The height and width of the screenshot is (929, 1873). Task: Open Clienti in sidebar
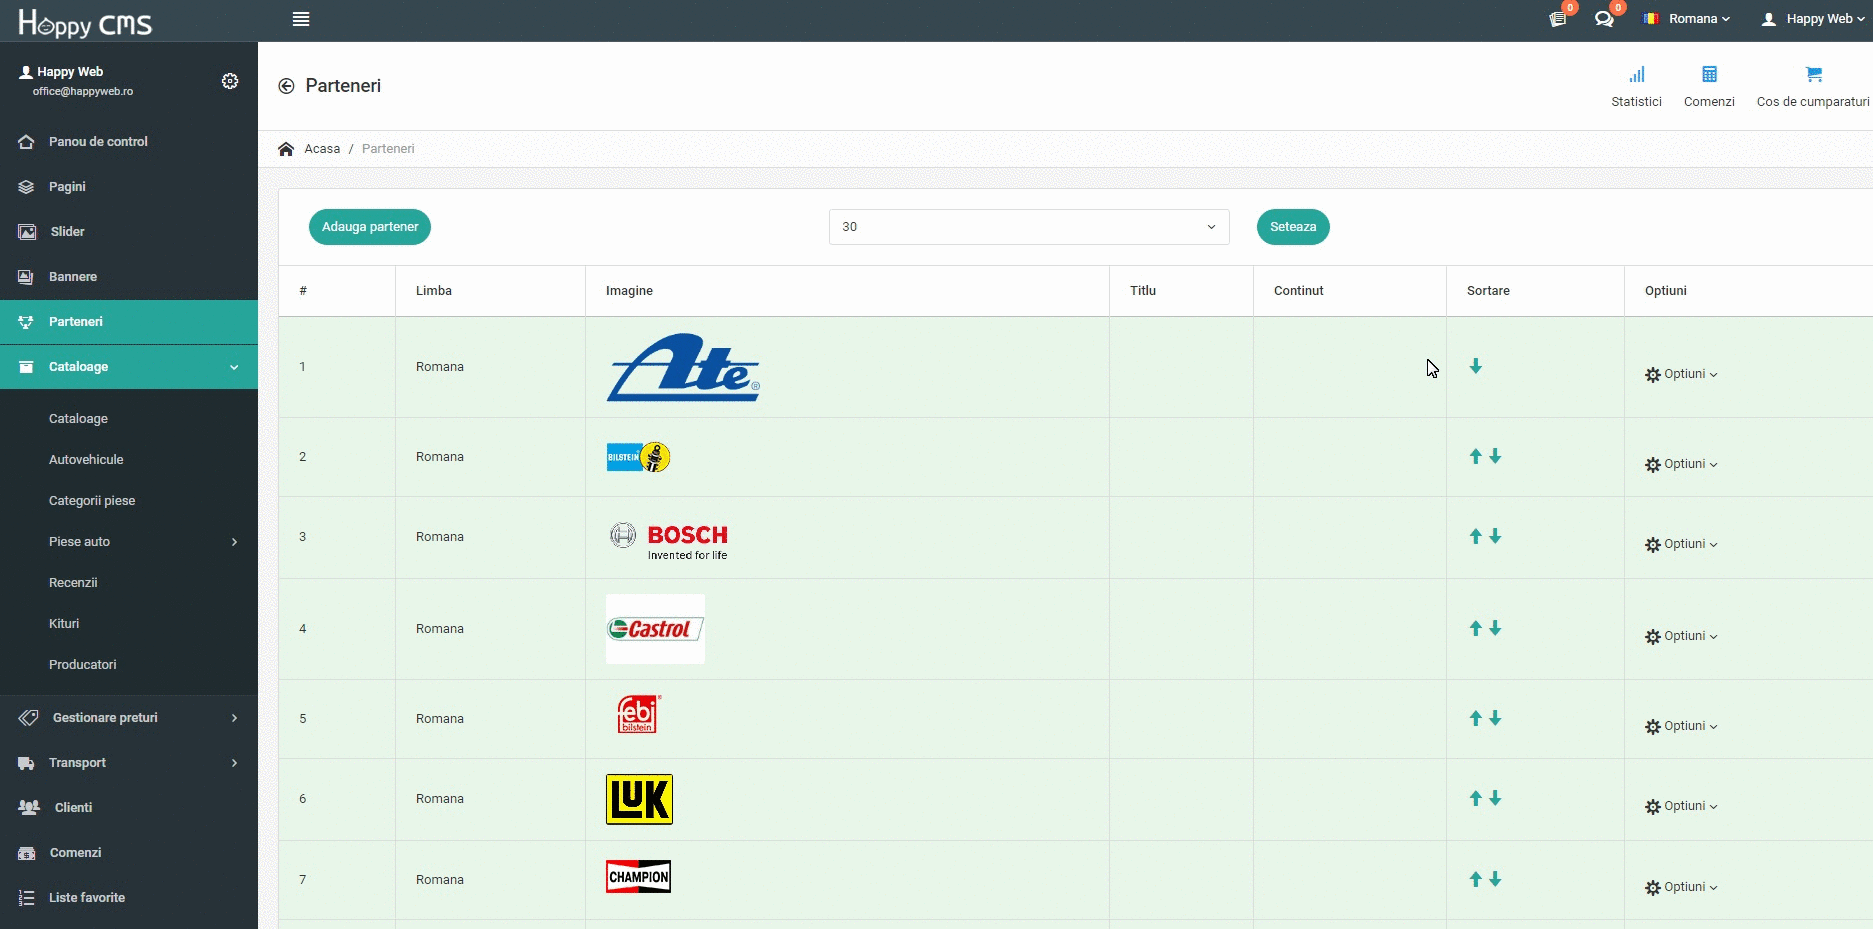click(x=129, y=808)
